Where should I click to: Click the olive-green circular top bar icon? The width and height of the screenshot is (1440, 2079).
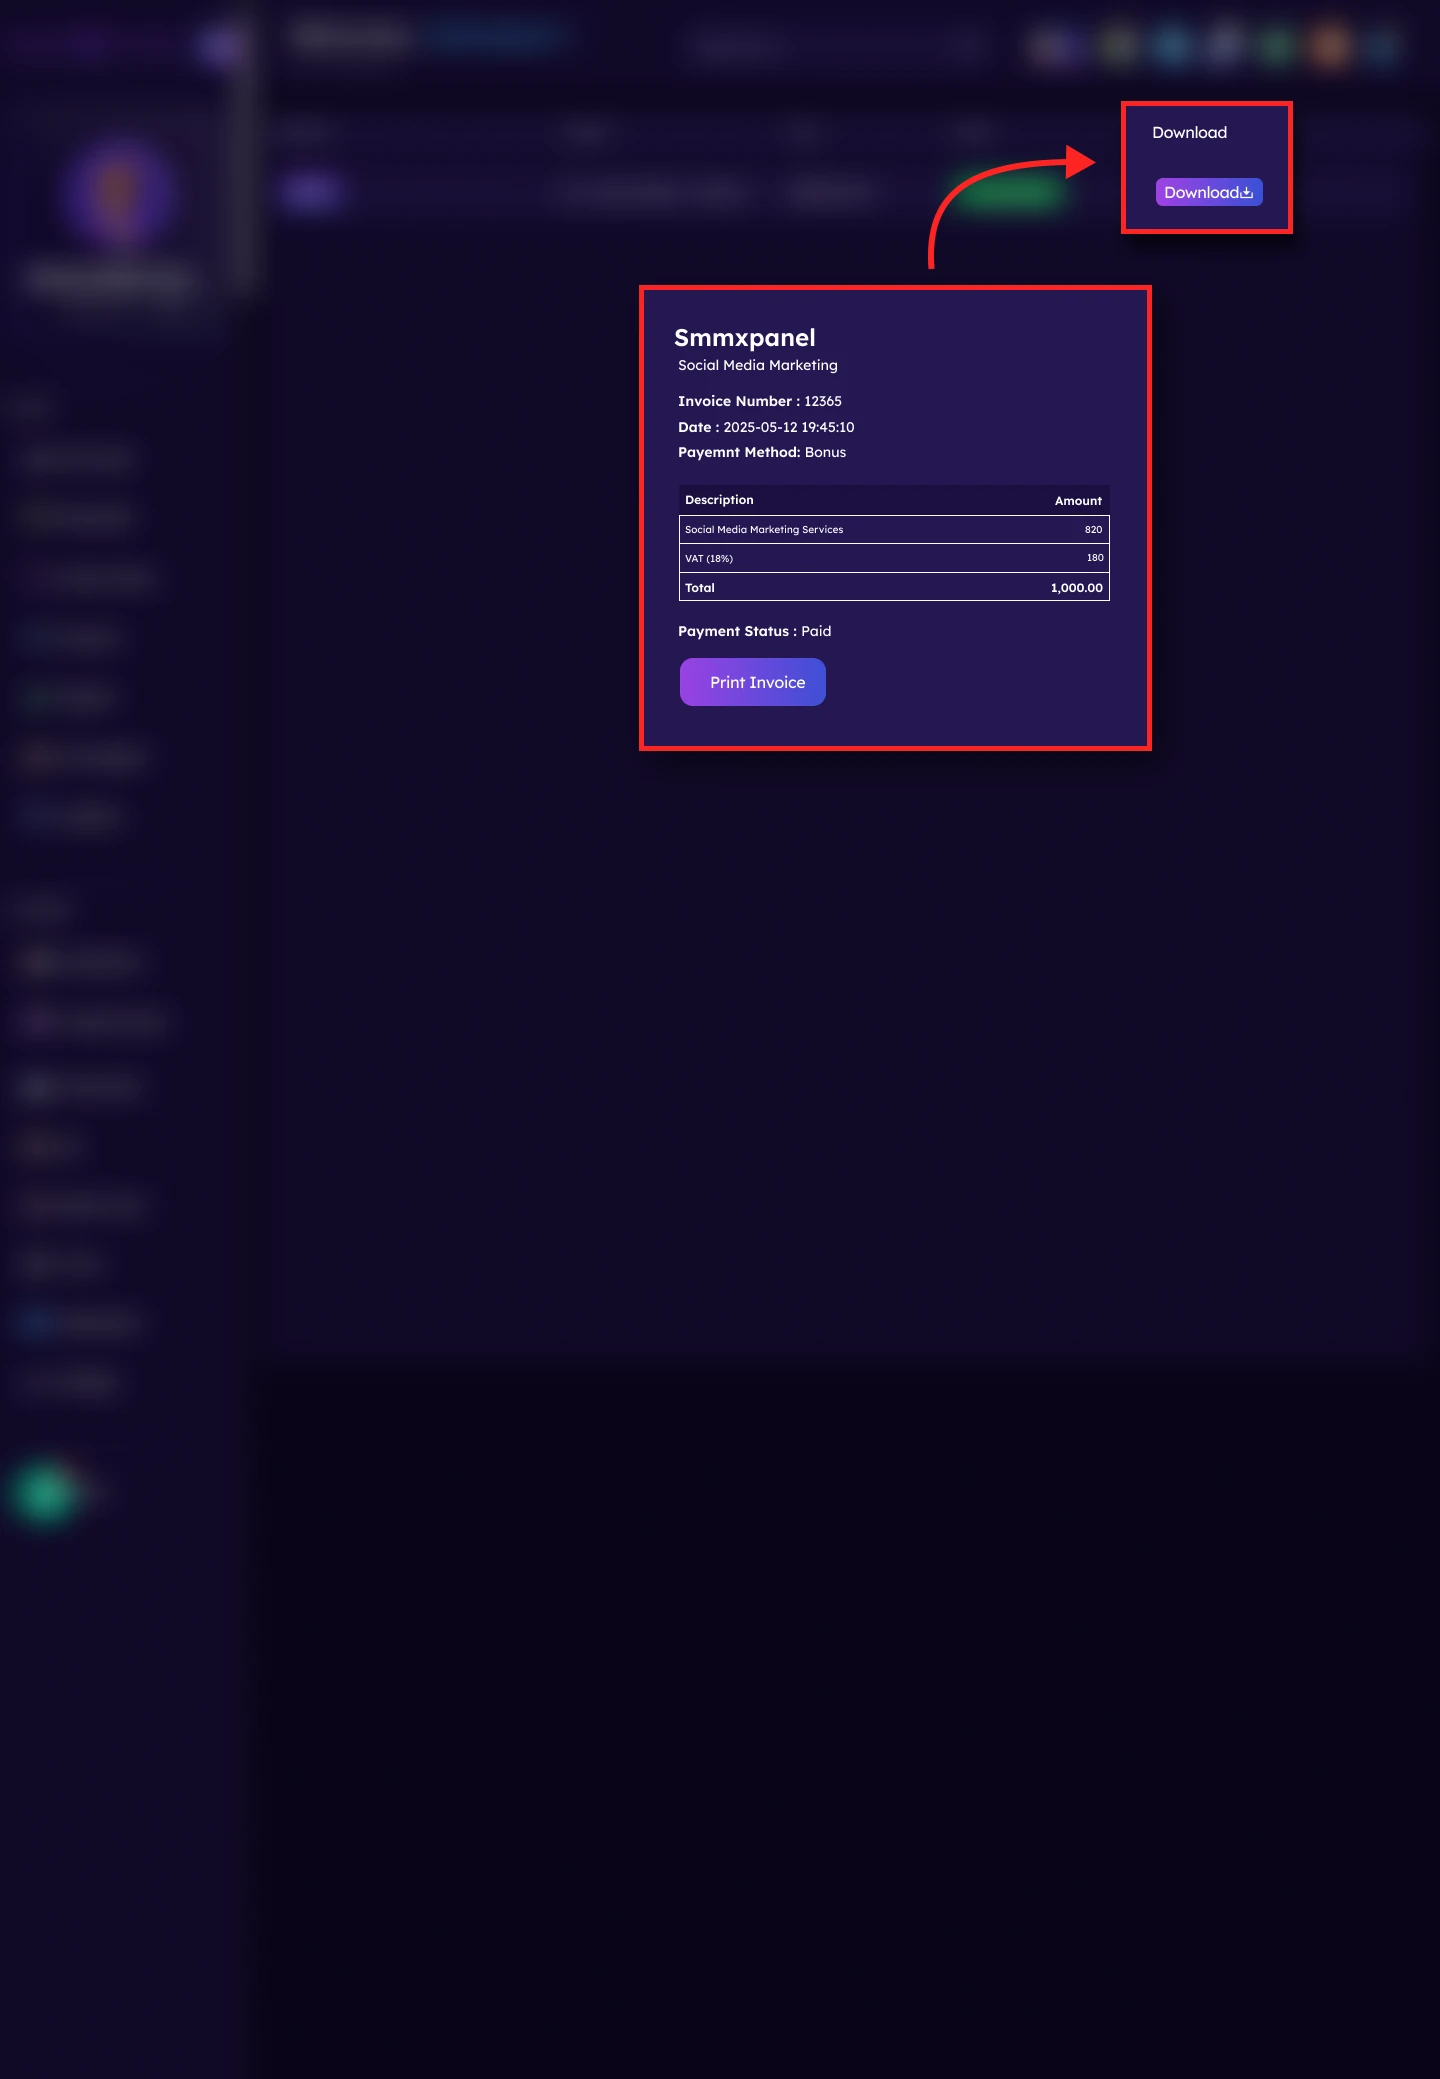click(1117, 45)
